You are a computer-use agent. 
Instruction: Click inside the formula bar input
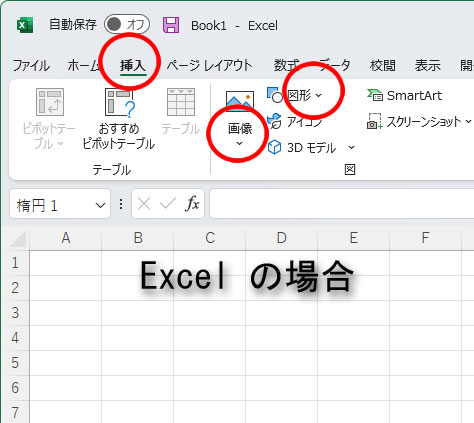click(342, 204)
